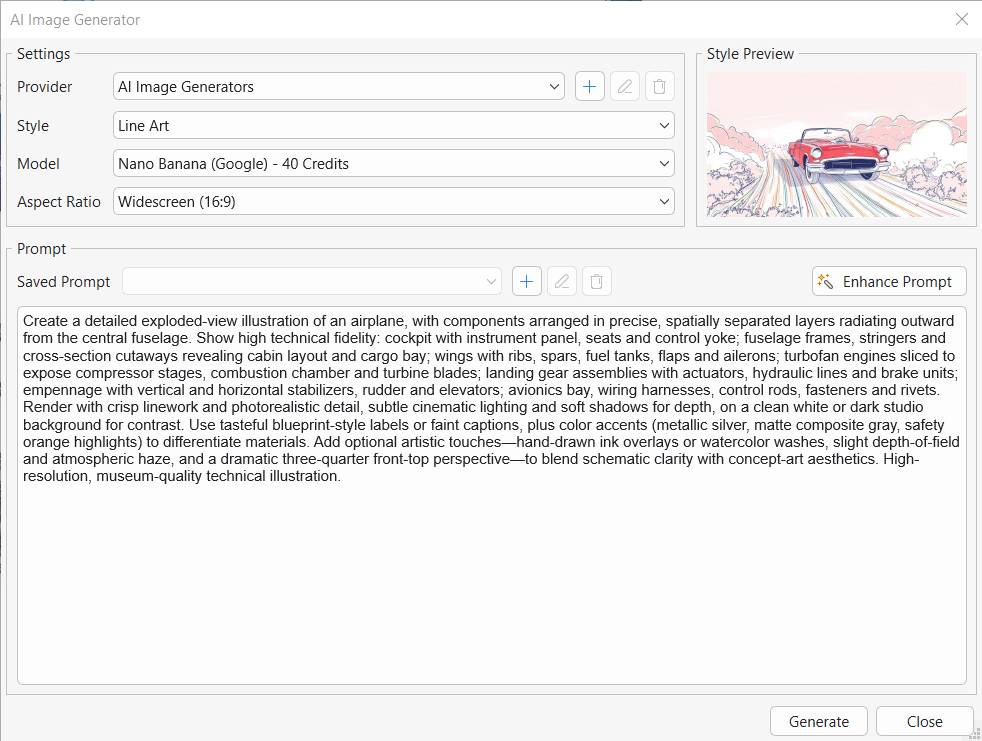Add a new provider with the plus icon
Image resolution: width=982 pixels, height=741 pixels.
tap(590, 87)
